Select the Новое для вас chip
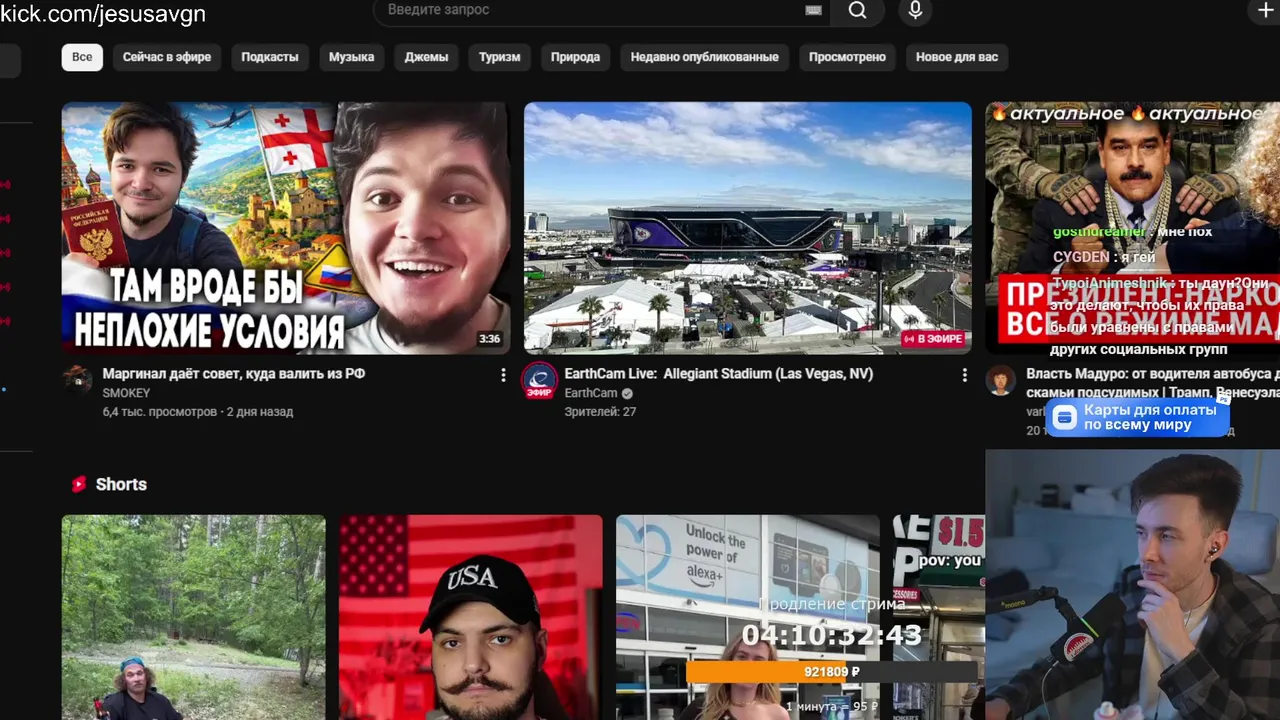 tap(957, 57)
